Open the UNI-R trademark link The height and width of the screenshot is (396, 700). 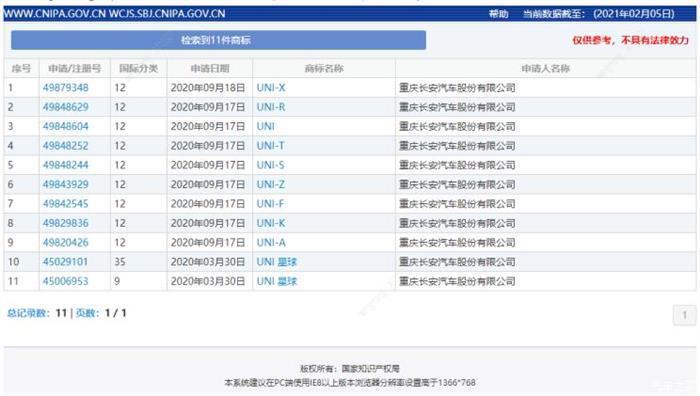pyautogui.click(x=271, y=107)
